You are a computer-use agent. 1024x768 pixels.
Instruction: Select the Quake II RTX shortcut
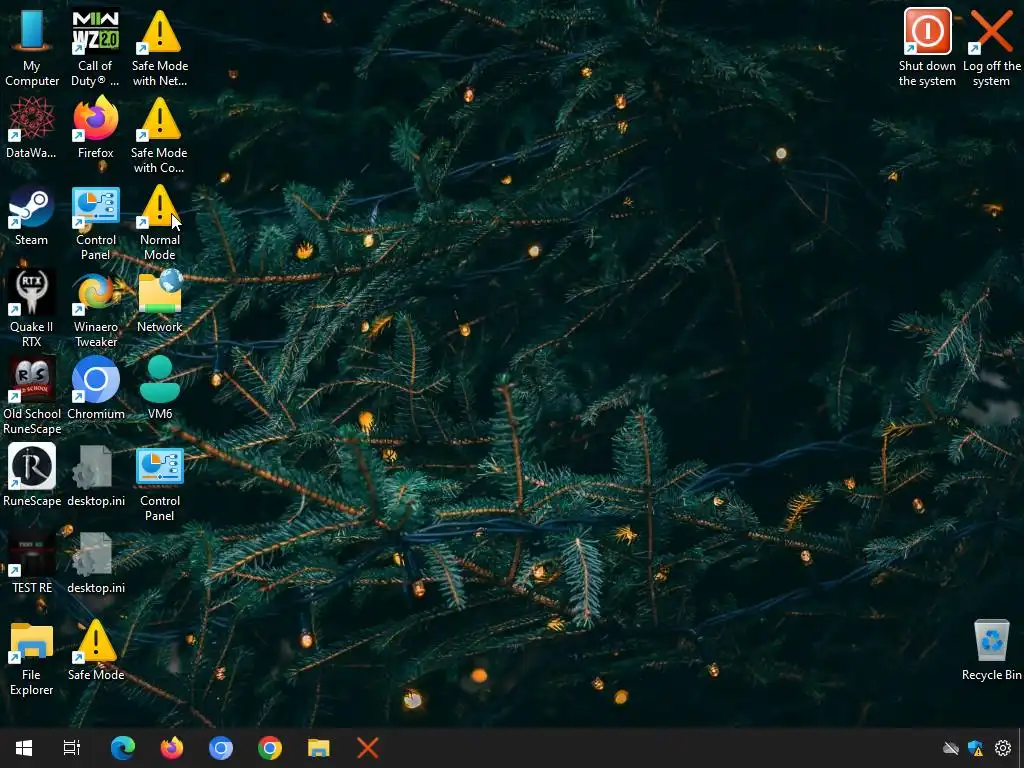31,309
